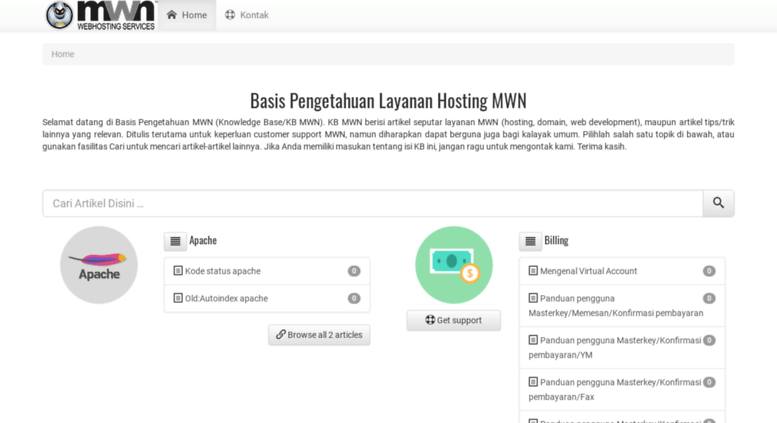Open the Apache category heading
This screenshot has width=777, height=423.
203,240
